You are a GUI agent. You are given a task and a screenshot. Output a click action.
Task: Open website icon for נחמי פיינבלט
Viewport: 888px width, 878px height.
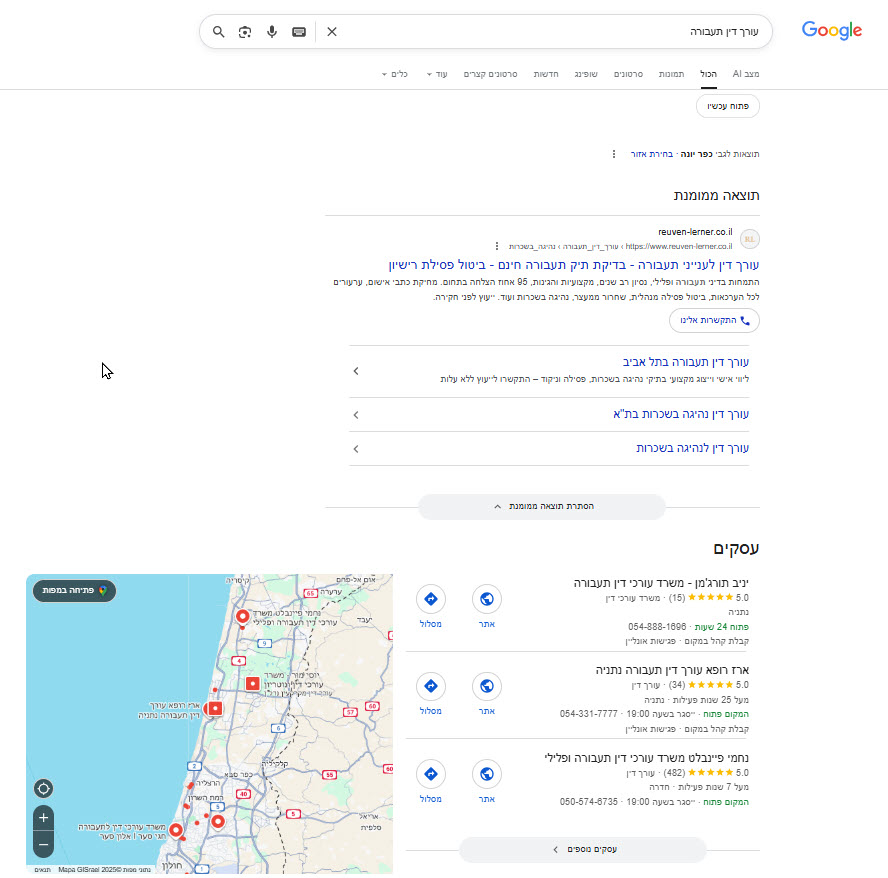pyautogui.click(x=486, y=774)
